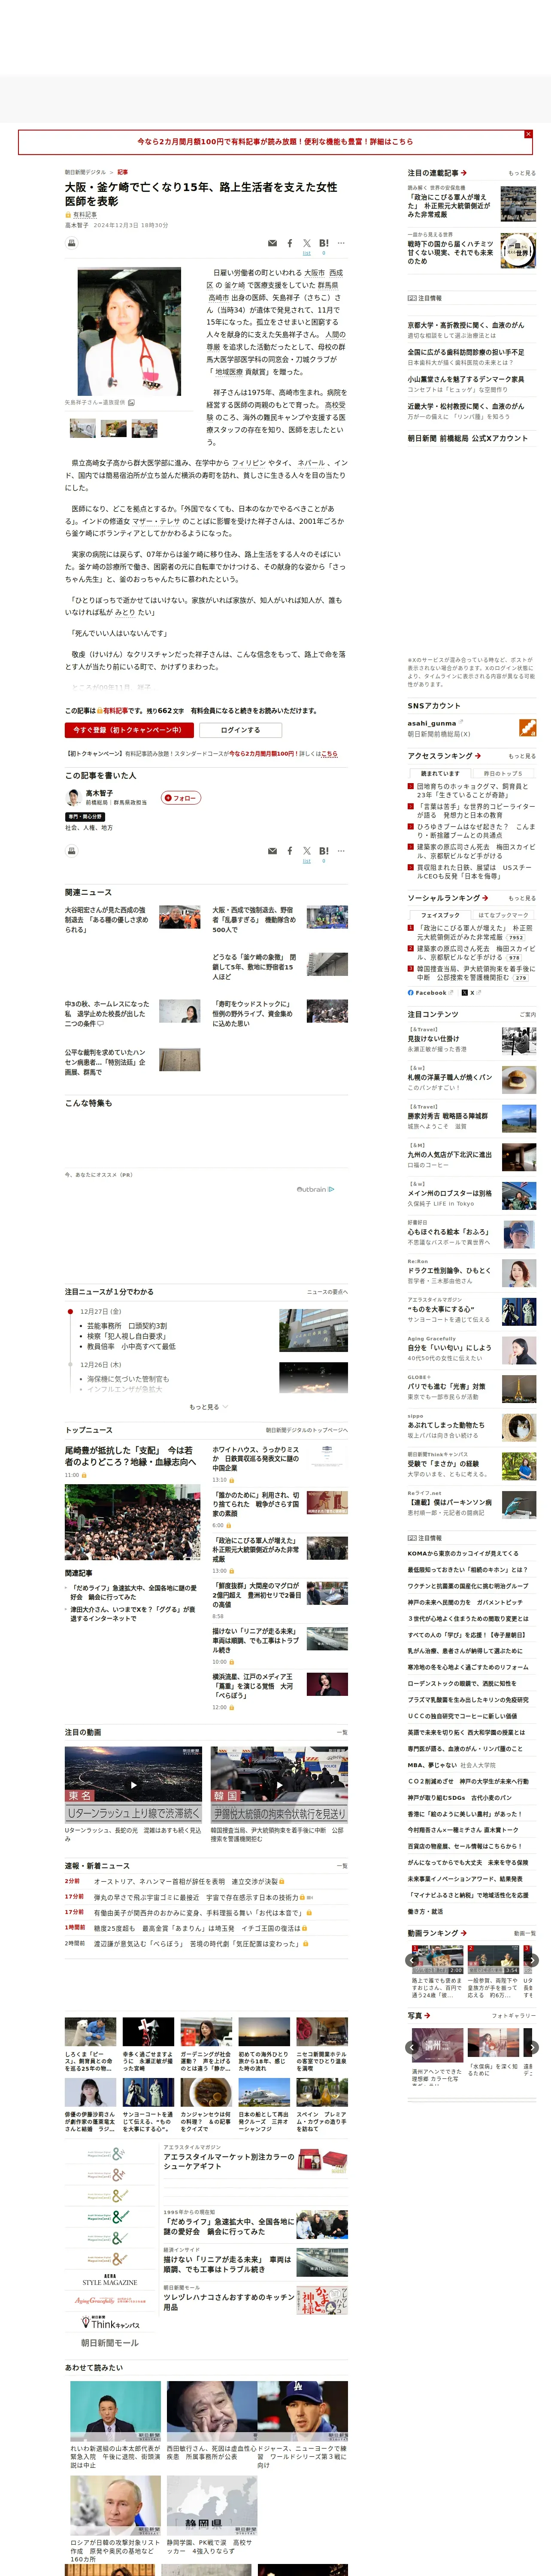The height and width of the screenshot is (2576, 551).
Task: Close the red campaign banner
Action: (x=528, y=134)
